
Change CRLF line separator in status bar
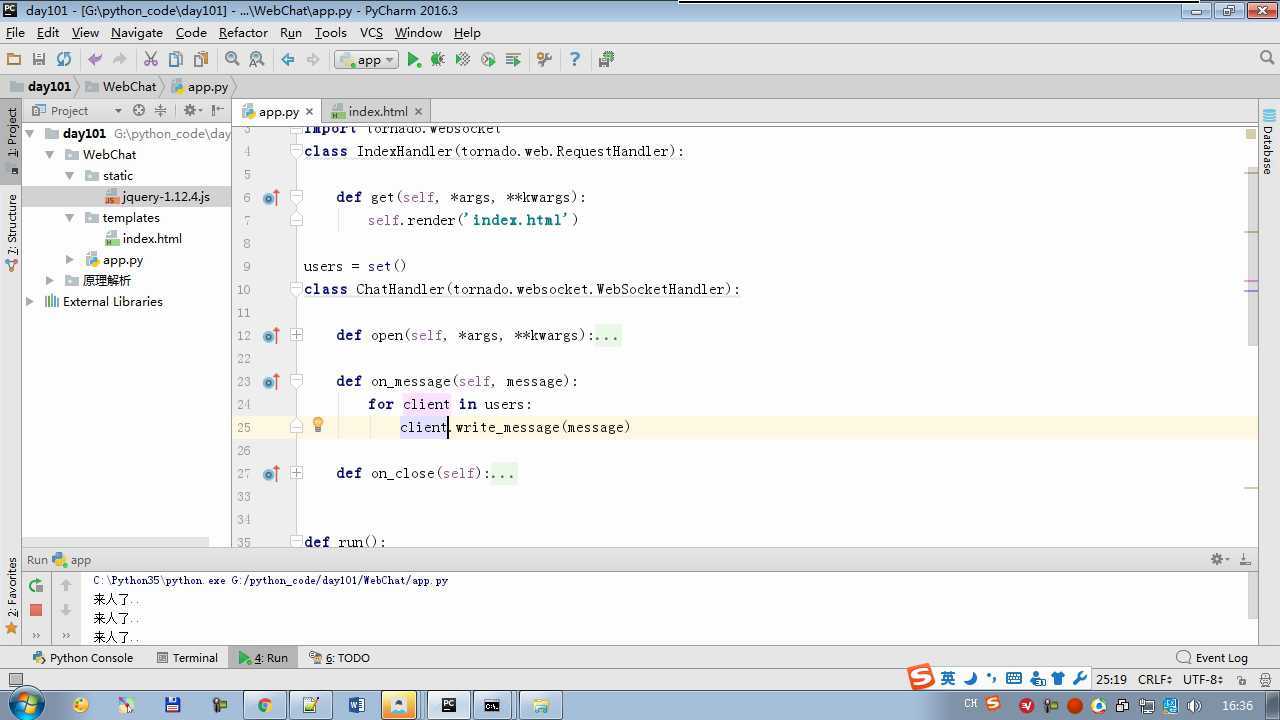coord(1157,679)
